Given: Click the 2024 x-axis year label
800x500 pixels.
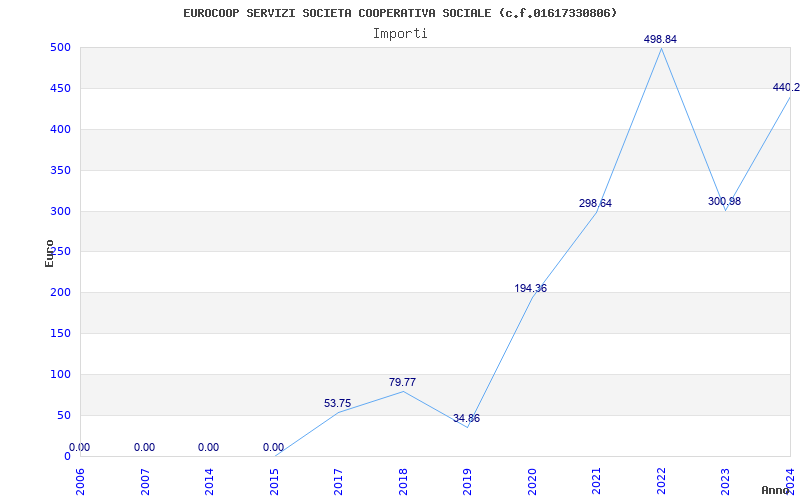Looking at the screenshot, I should (790, 482).
